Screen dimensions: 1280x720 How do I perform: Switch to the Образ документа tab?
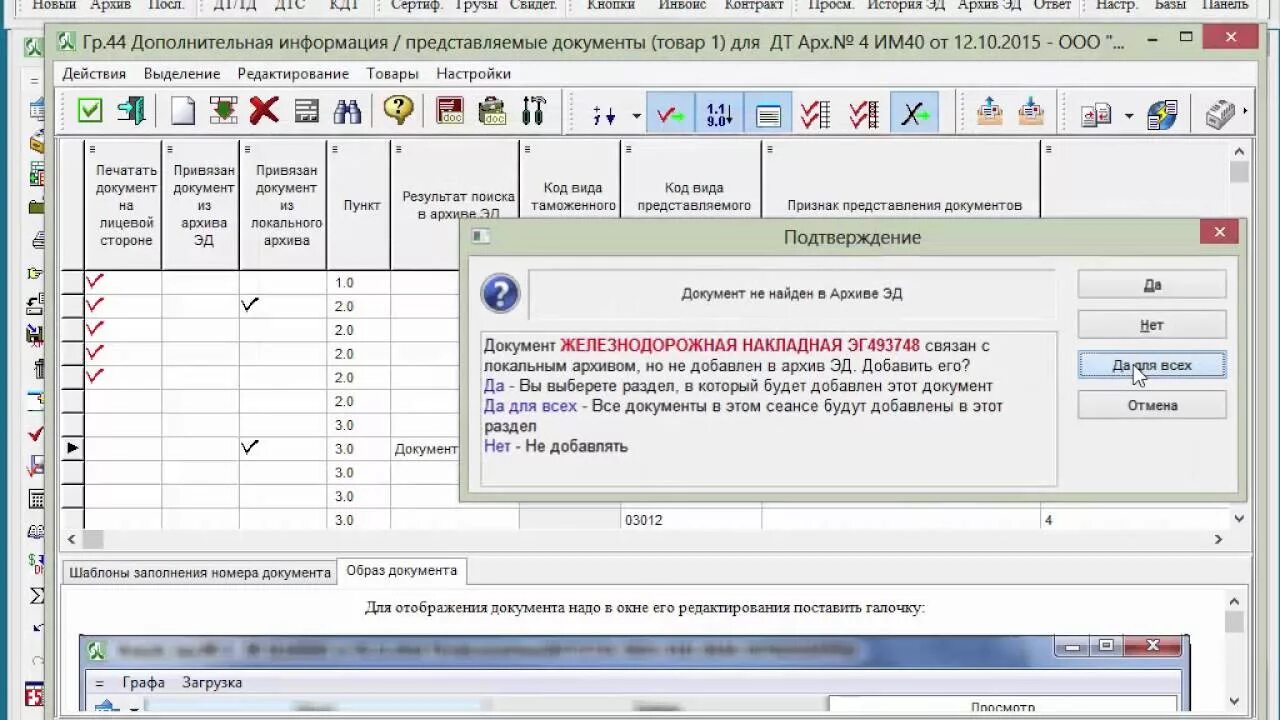[x=401, y=571]
